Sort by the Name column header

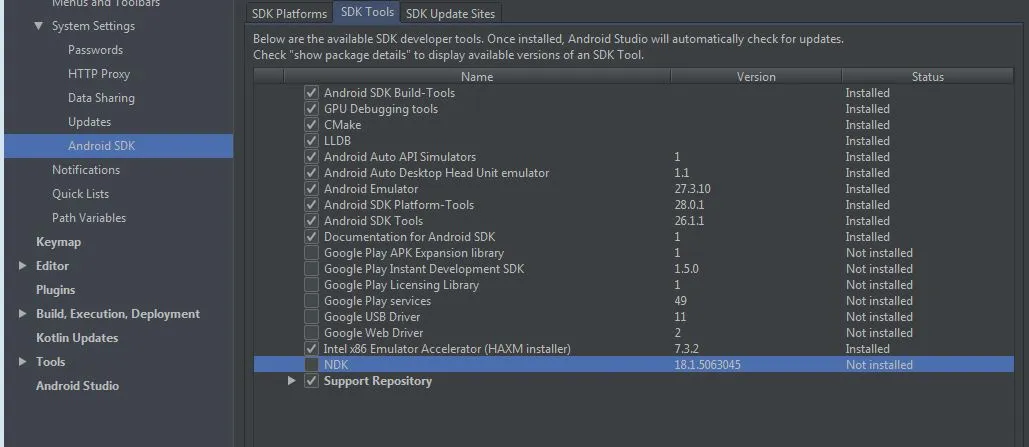476,77
